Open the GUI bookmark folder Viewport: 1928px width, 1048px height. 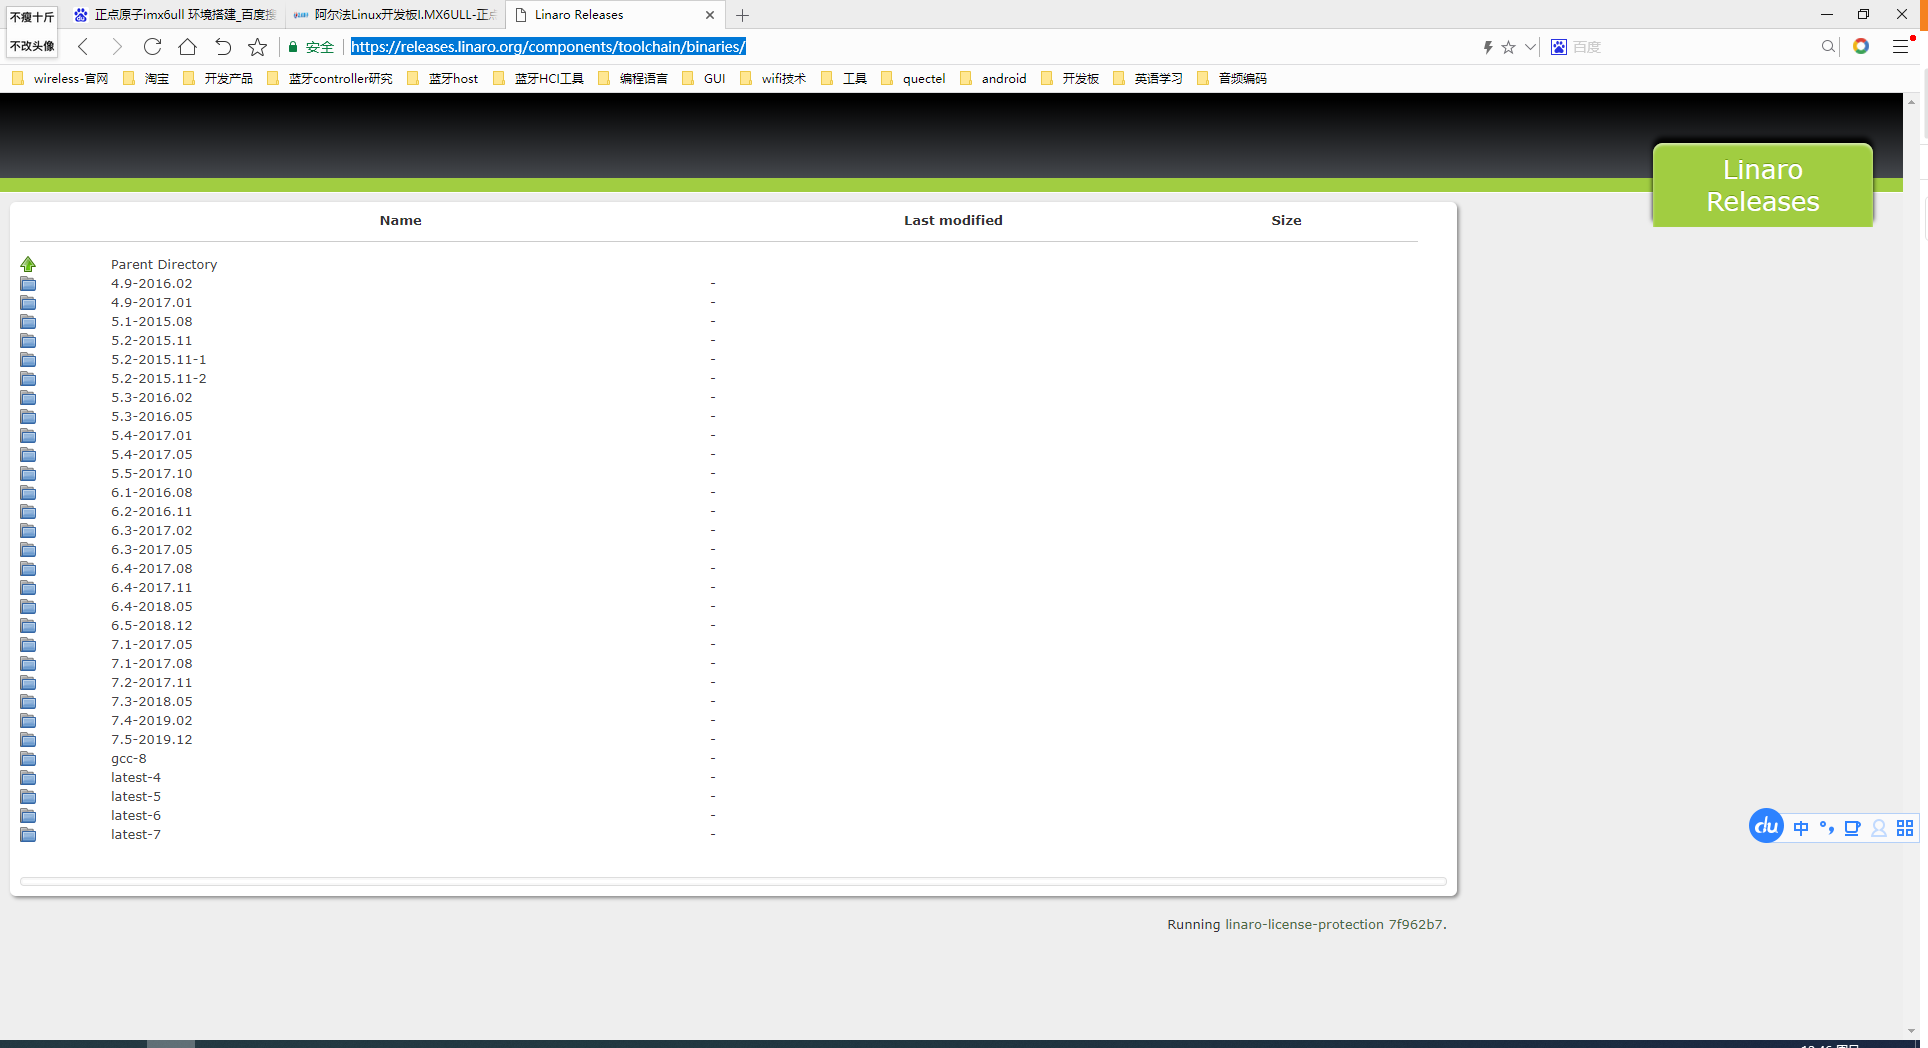[x=704, y=78]
